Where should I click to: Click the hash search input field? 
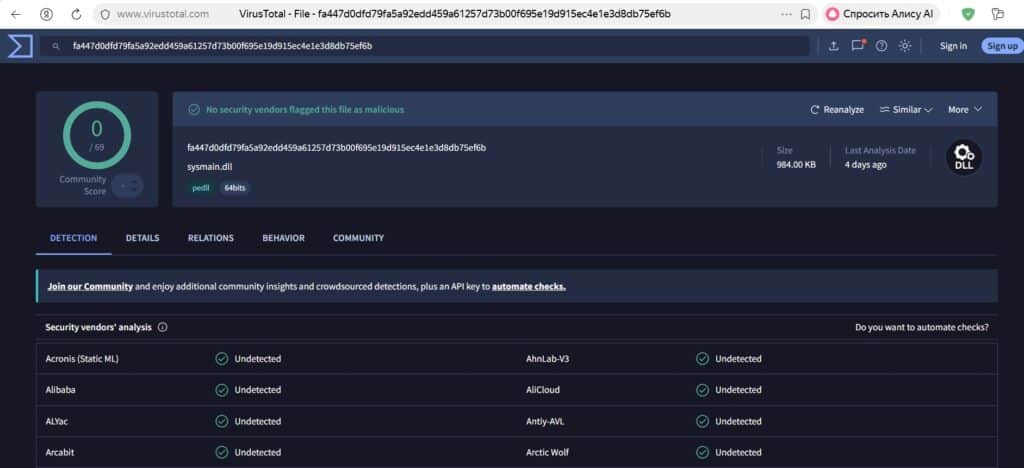click(424, 46)
